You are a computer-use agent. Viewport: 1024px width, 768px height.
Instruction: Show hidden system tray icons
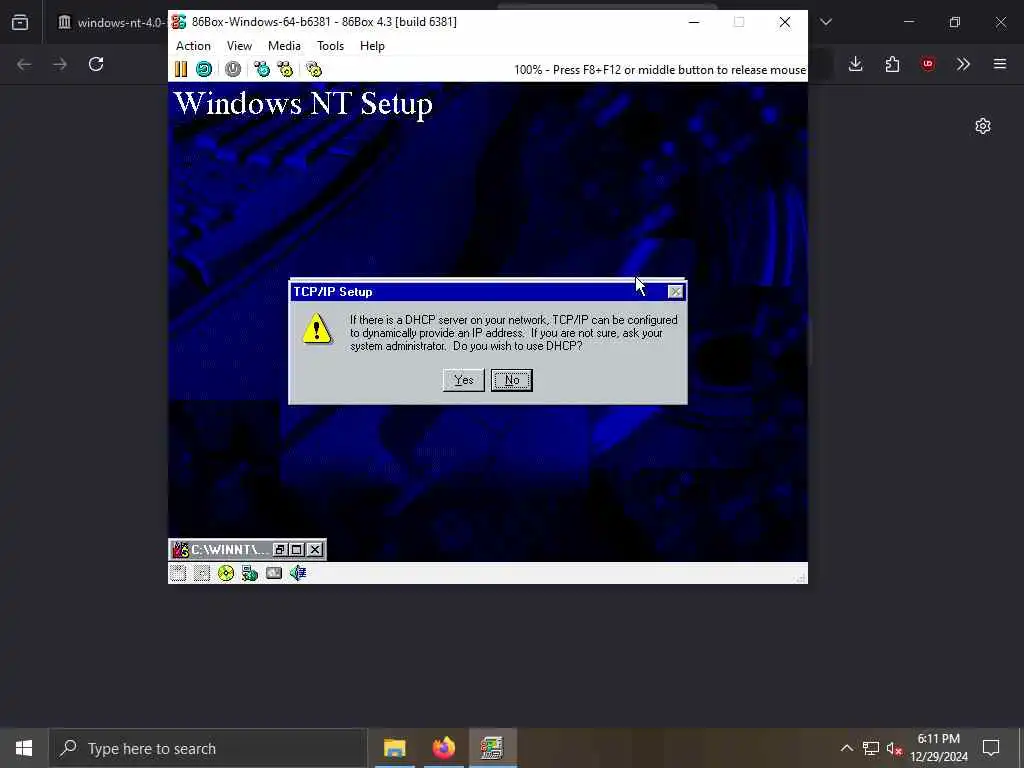pos(846,748)
